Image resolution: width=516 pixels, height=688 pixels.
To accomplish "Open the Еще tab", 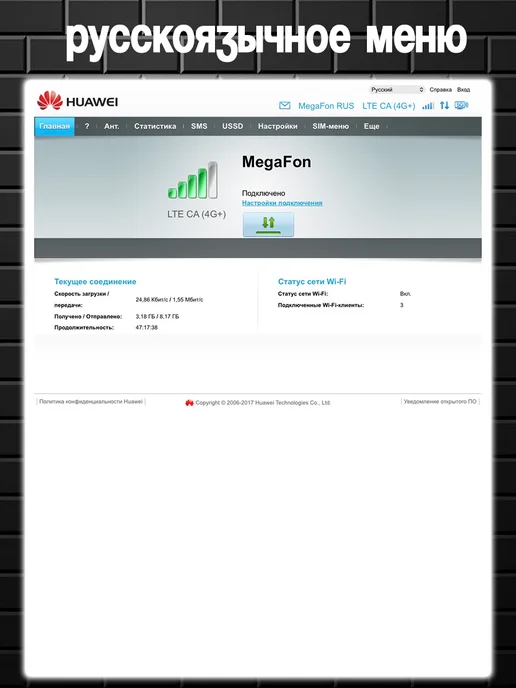I will pyautogui.click(x=371, y=126).
